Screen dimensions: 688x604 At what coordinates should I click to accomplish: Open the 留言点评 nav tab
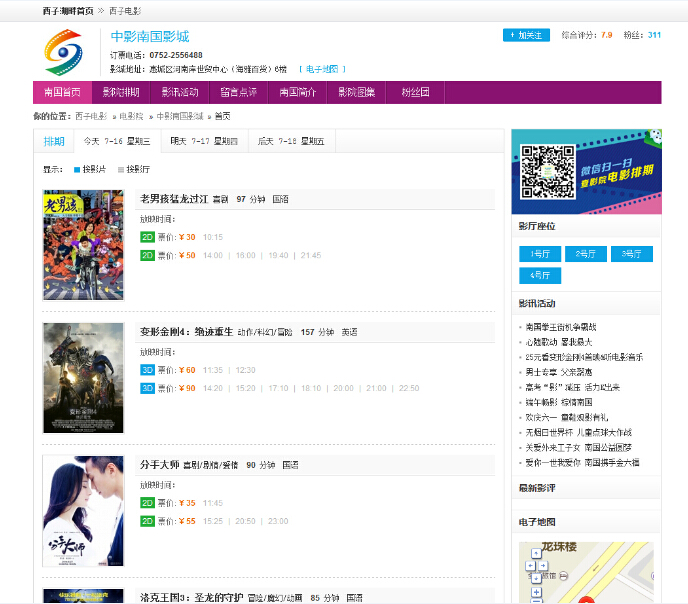239,93
